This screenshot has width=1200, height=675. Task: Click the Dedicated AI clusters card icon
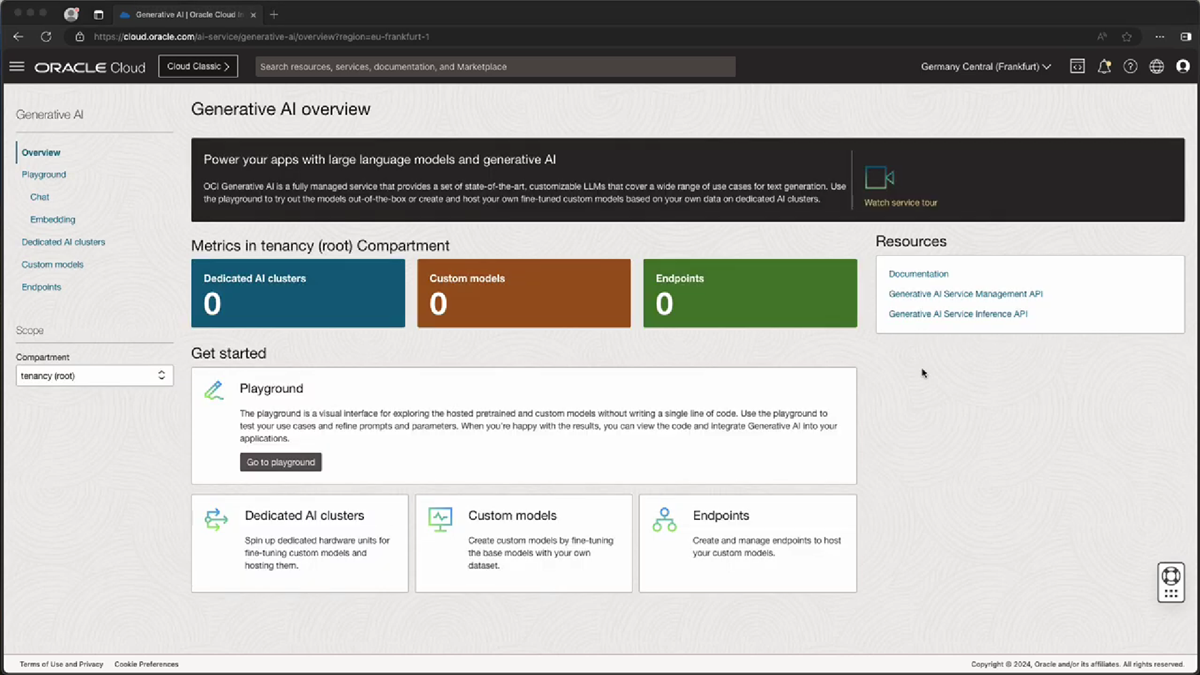point(216,520)
